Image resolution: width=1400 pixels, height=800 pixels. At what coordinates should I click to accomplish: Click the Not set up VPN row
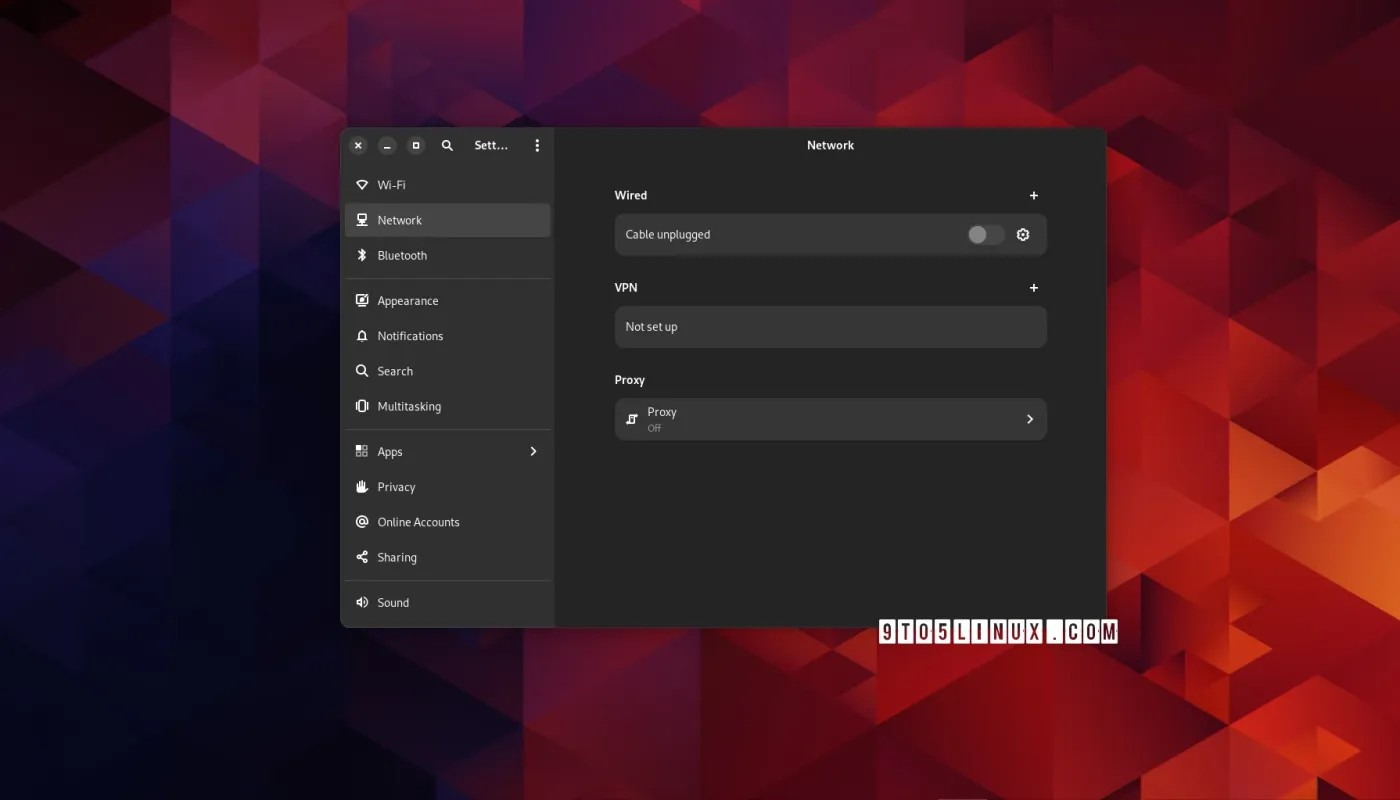(x=830, y=326)
